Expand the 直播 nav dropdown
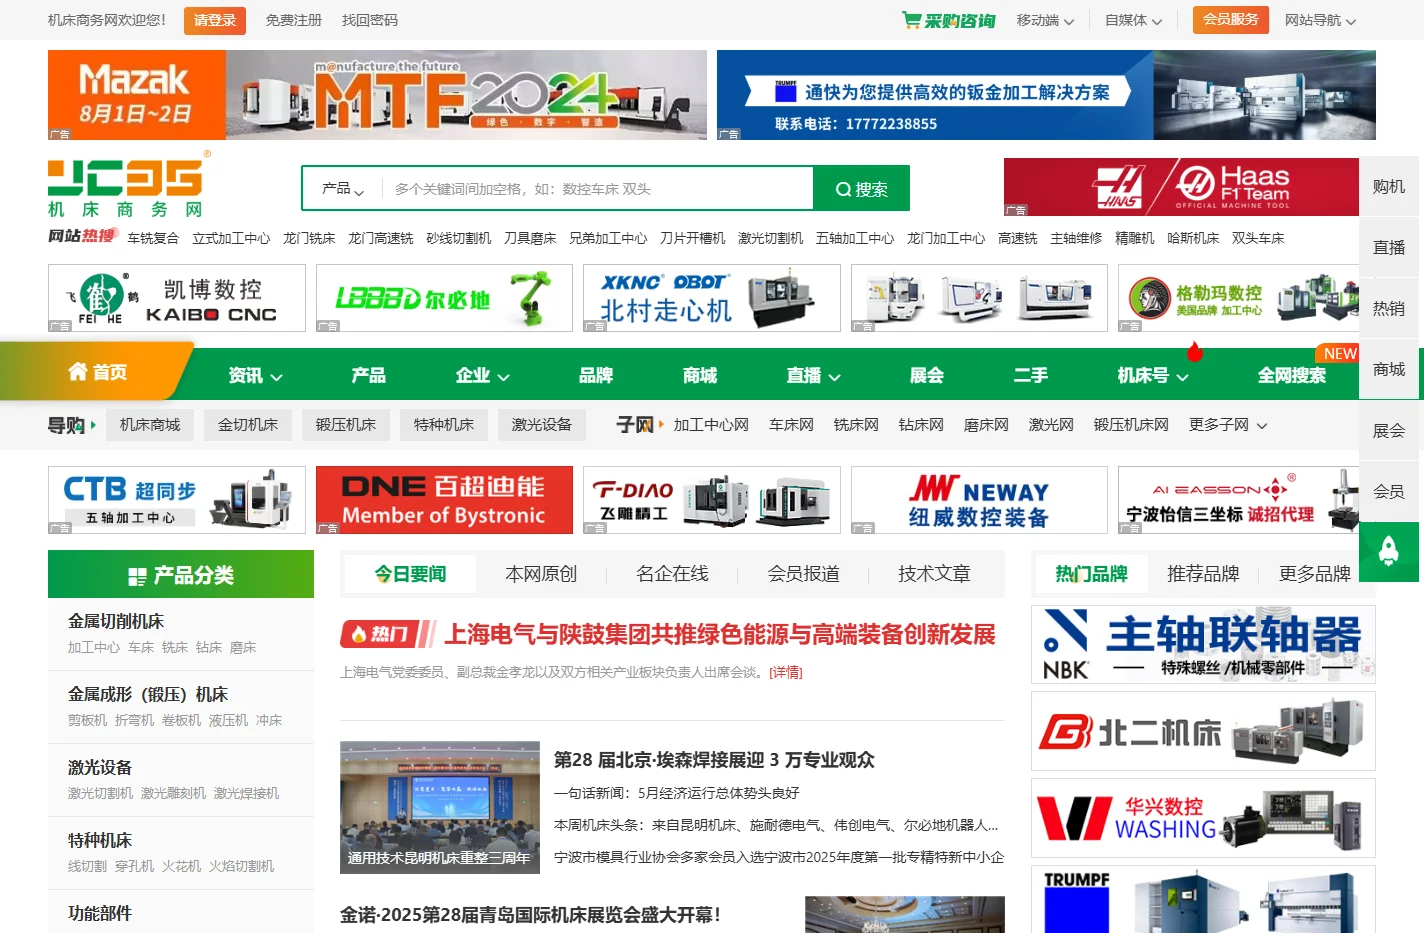1424x933 pixels. (x=813, y=375)
